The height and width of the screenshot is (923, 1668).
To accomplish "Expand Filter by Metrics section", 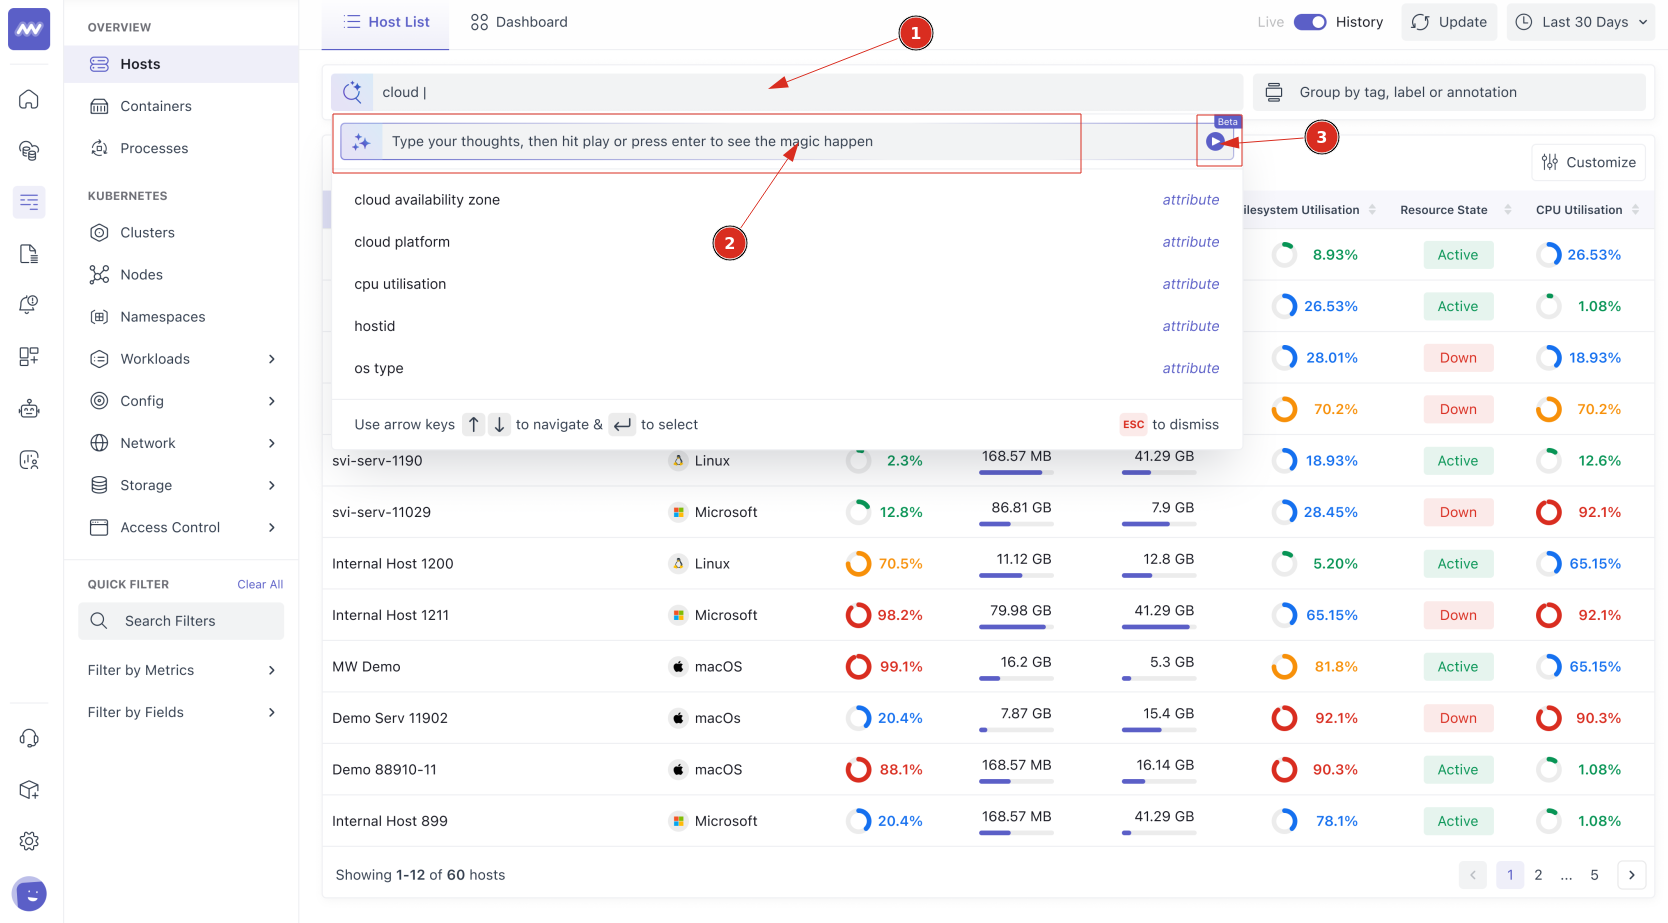I will [181, 670].
